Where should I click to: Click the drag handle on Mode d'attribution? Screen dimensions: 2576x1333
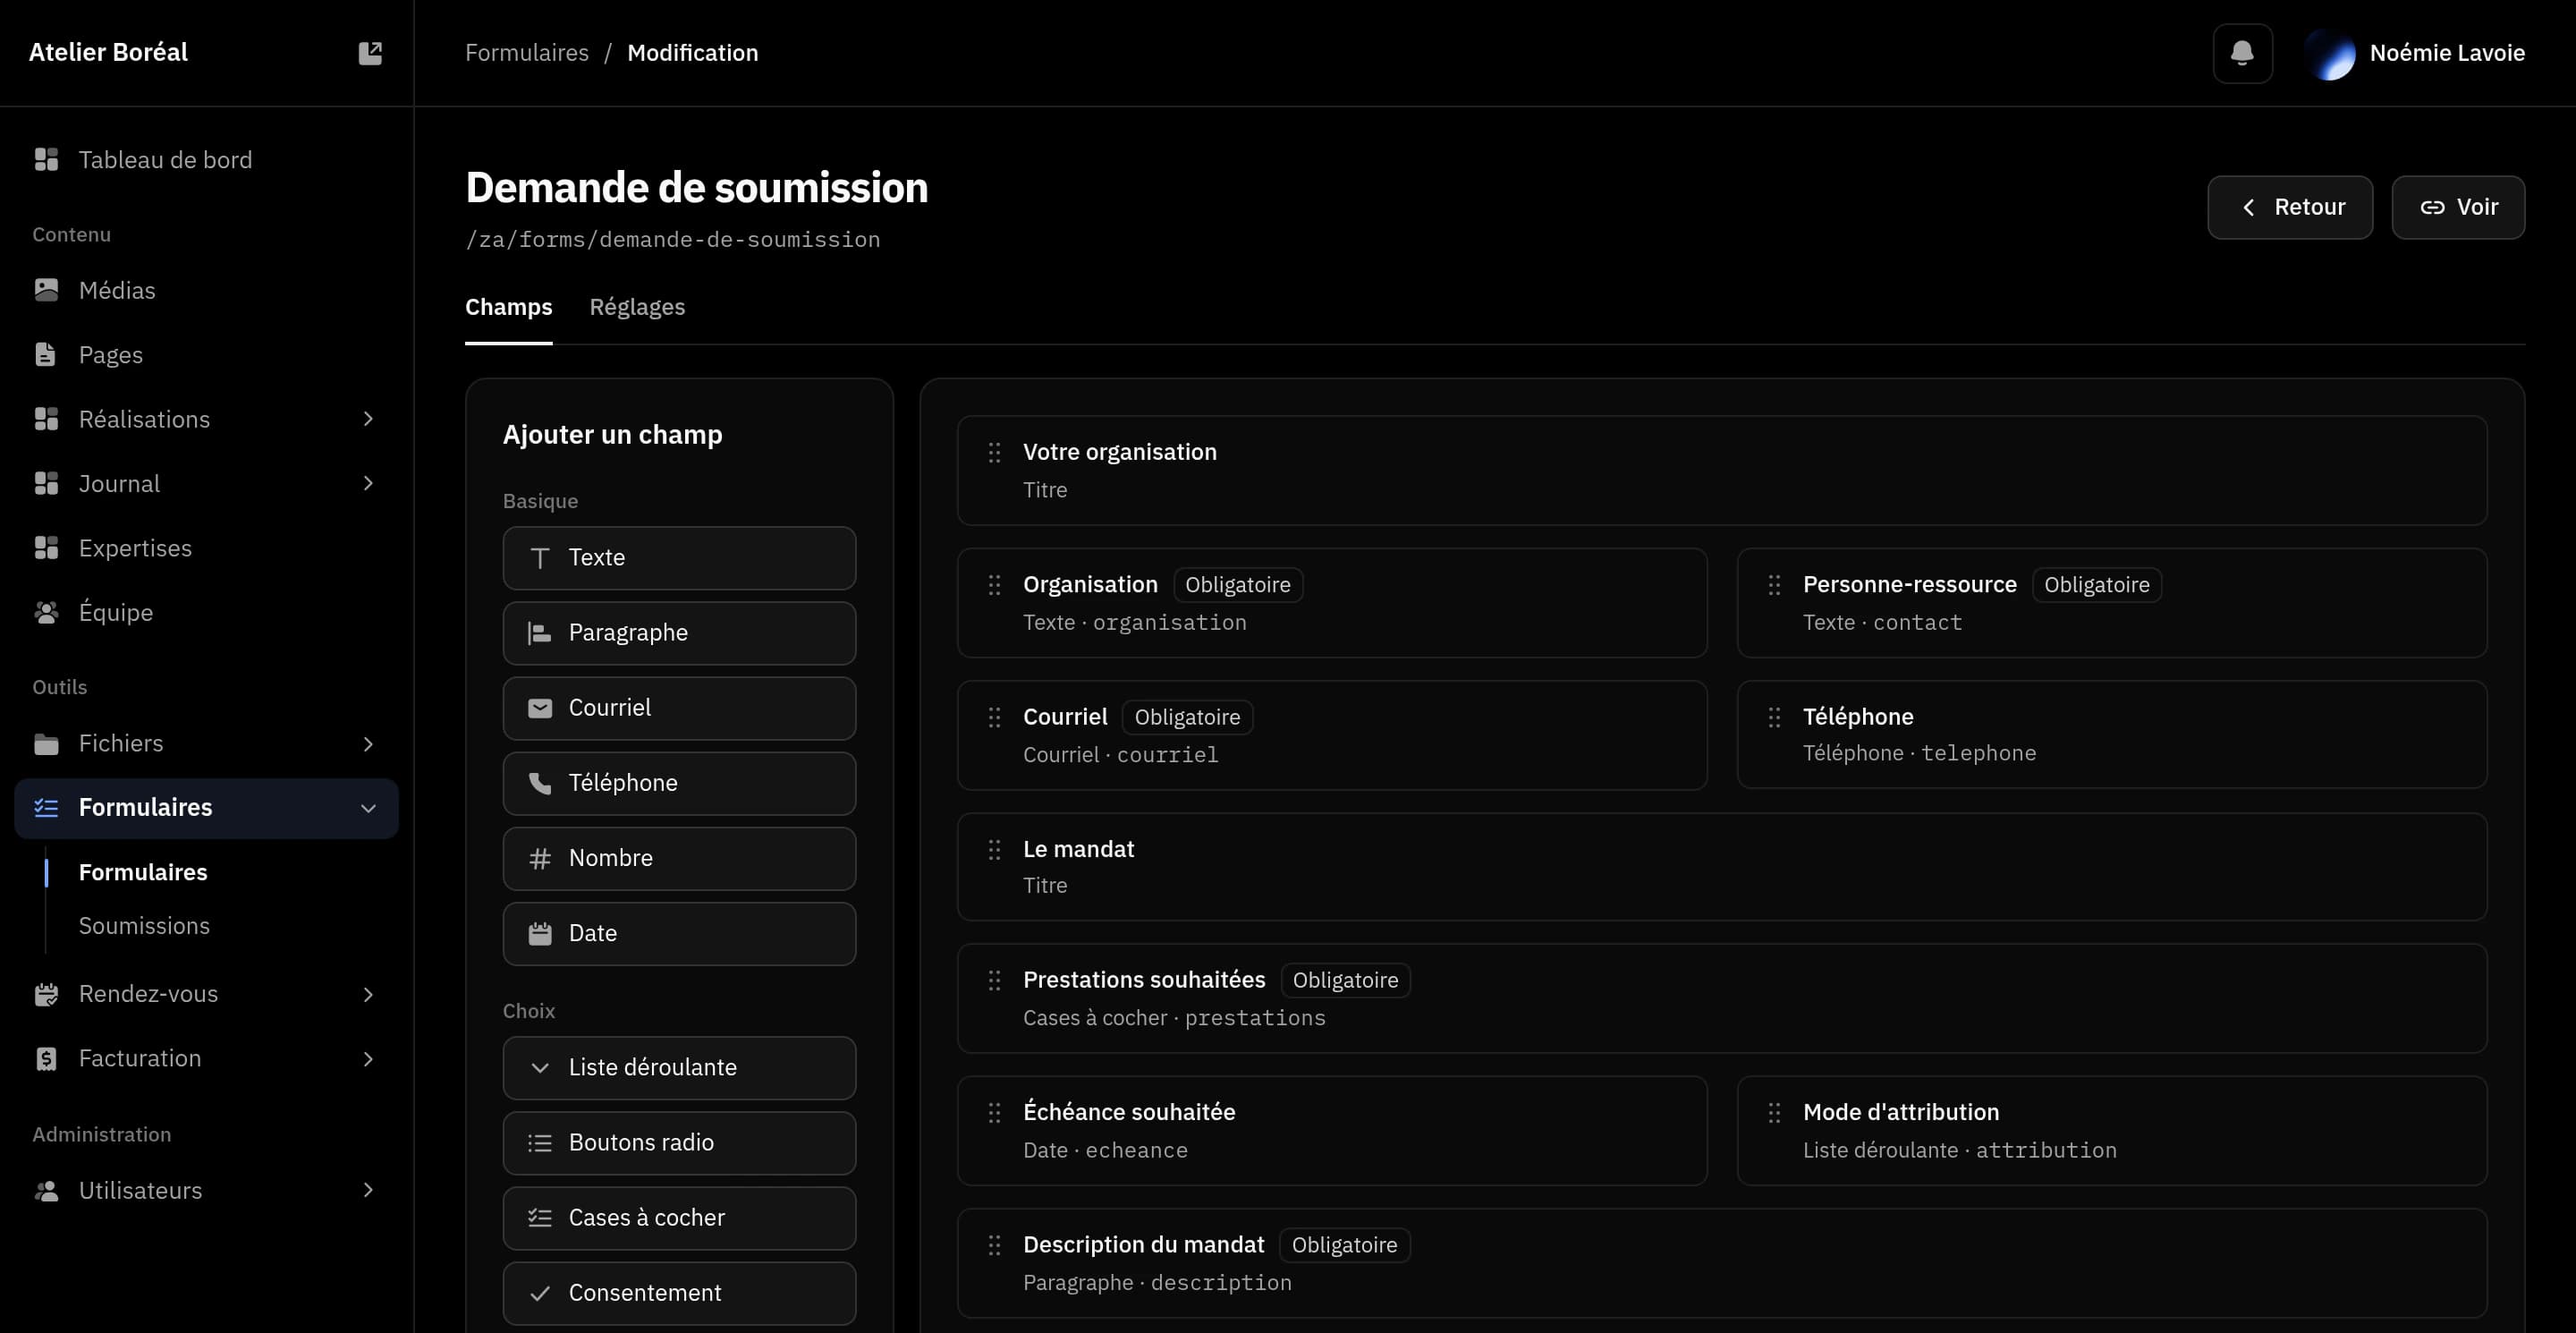[1774, 1113]
